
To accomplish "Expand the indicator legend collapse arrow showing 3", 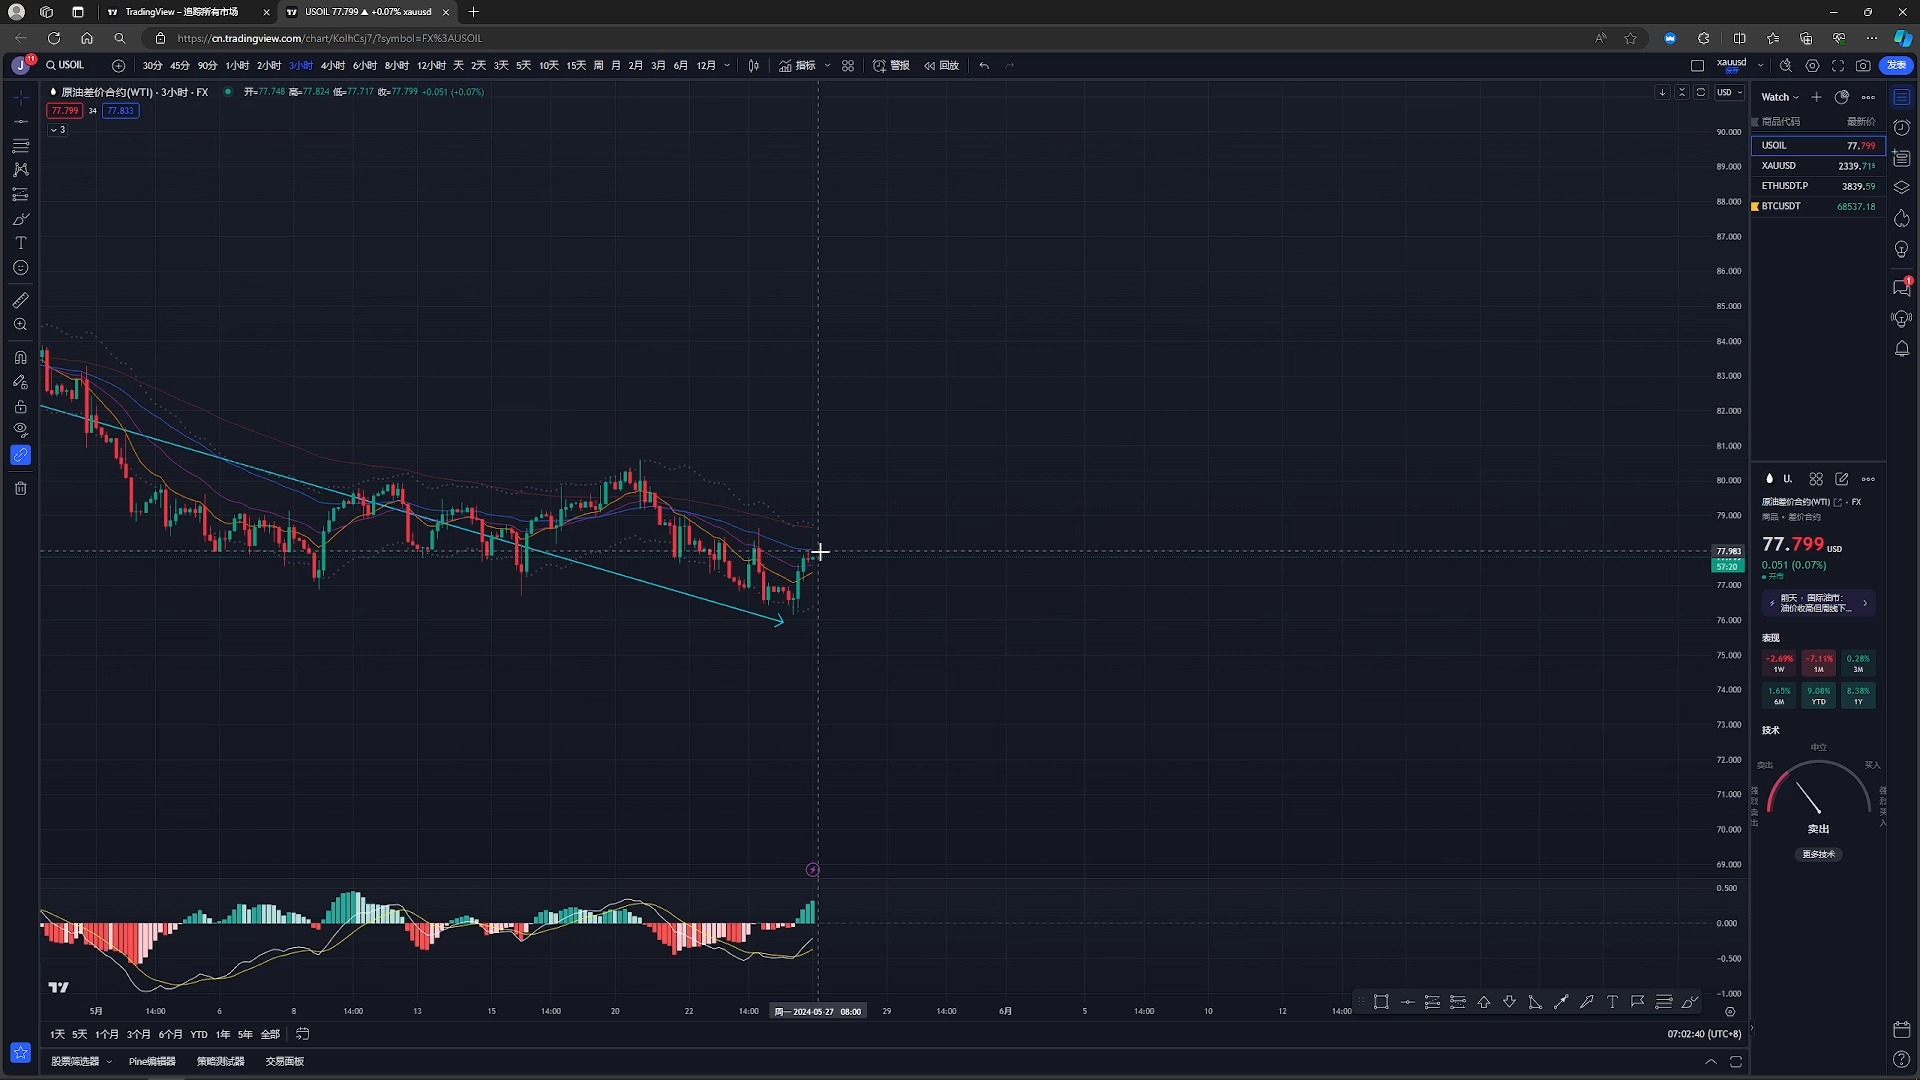I will coord(58,130).
